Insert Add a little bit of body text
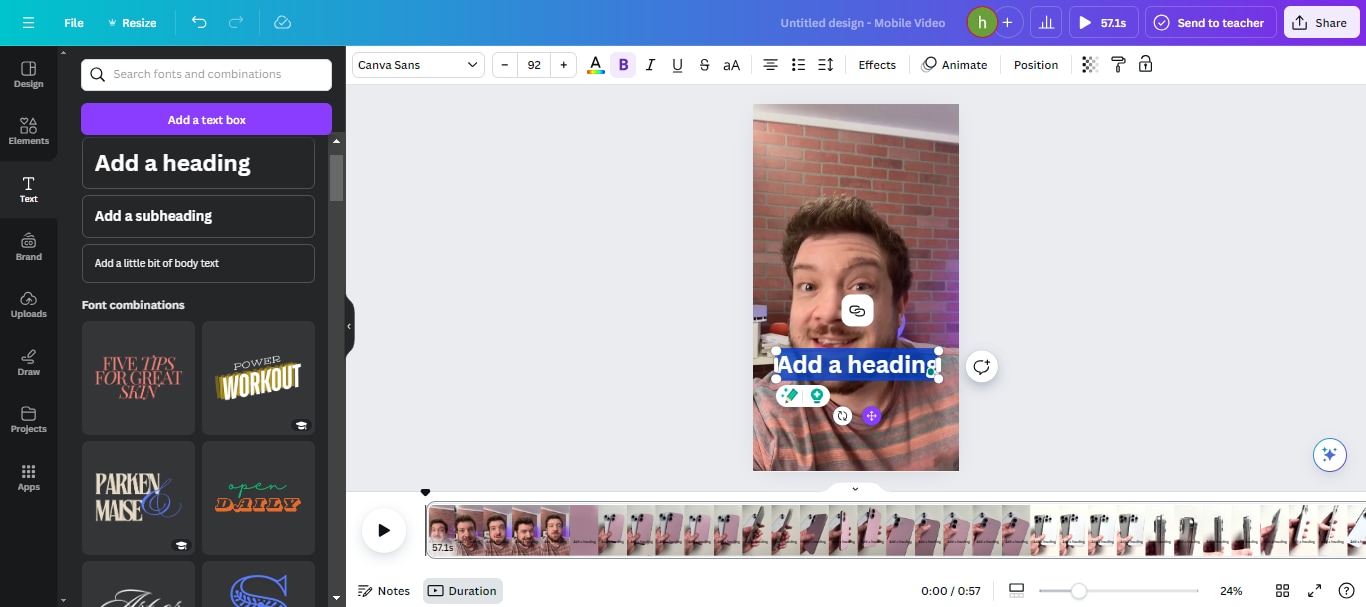1366x607 pixels. pyautogui.click(x=198, y=263)
